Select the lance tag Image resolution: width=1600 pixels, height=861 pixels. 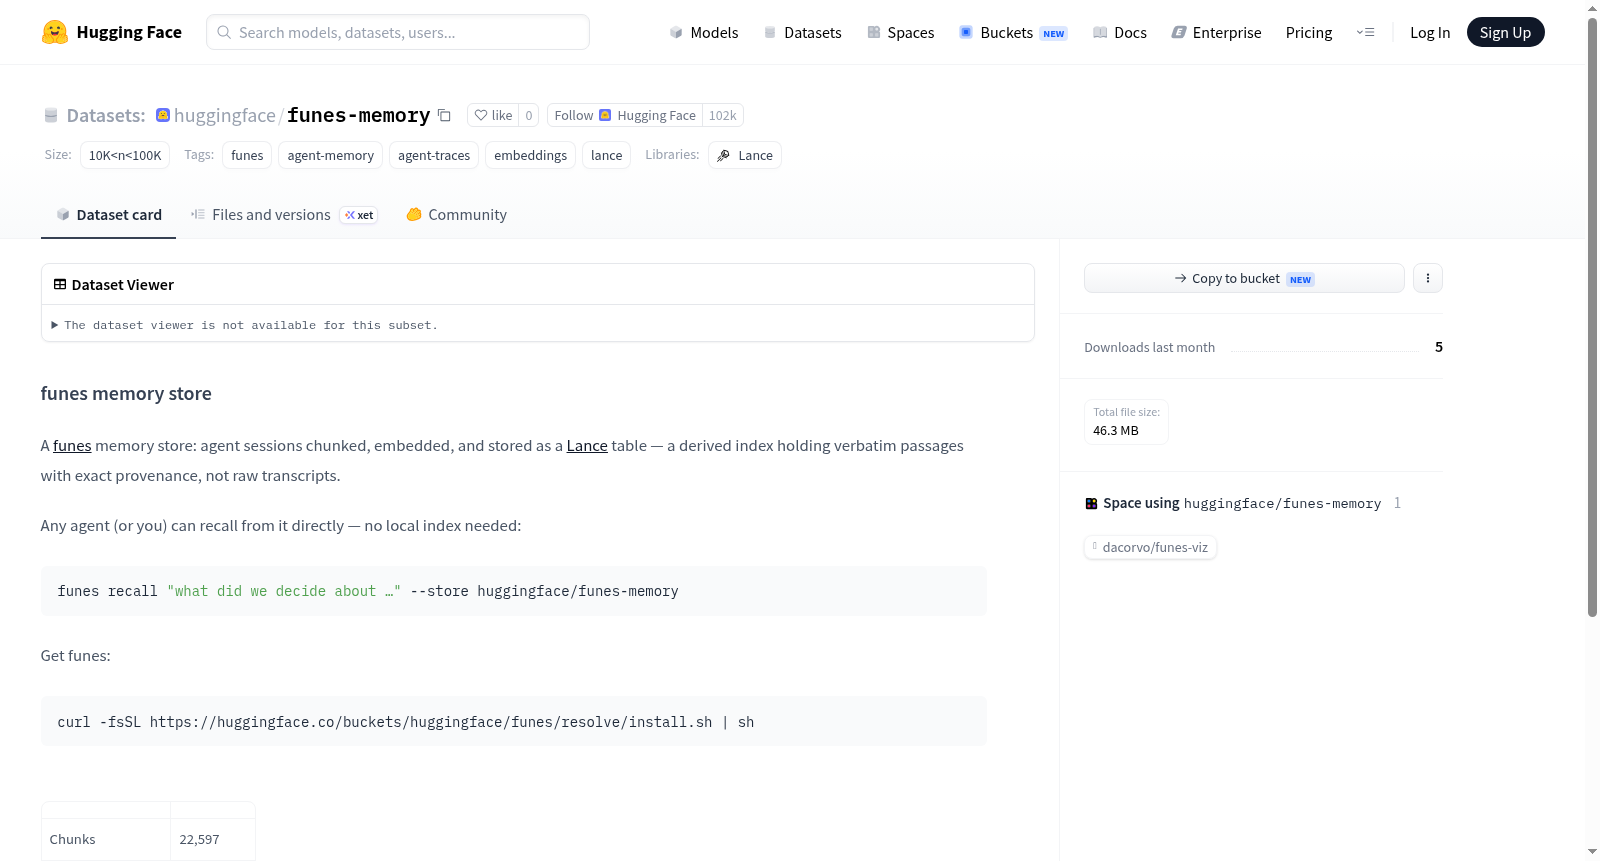tap(607, 155)
